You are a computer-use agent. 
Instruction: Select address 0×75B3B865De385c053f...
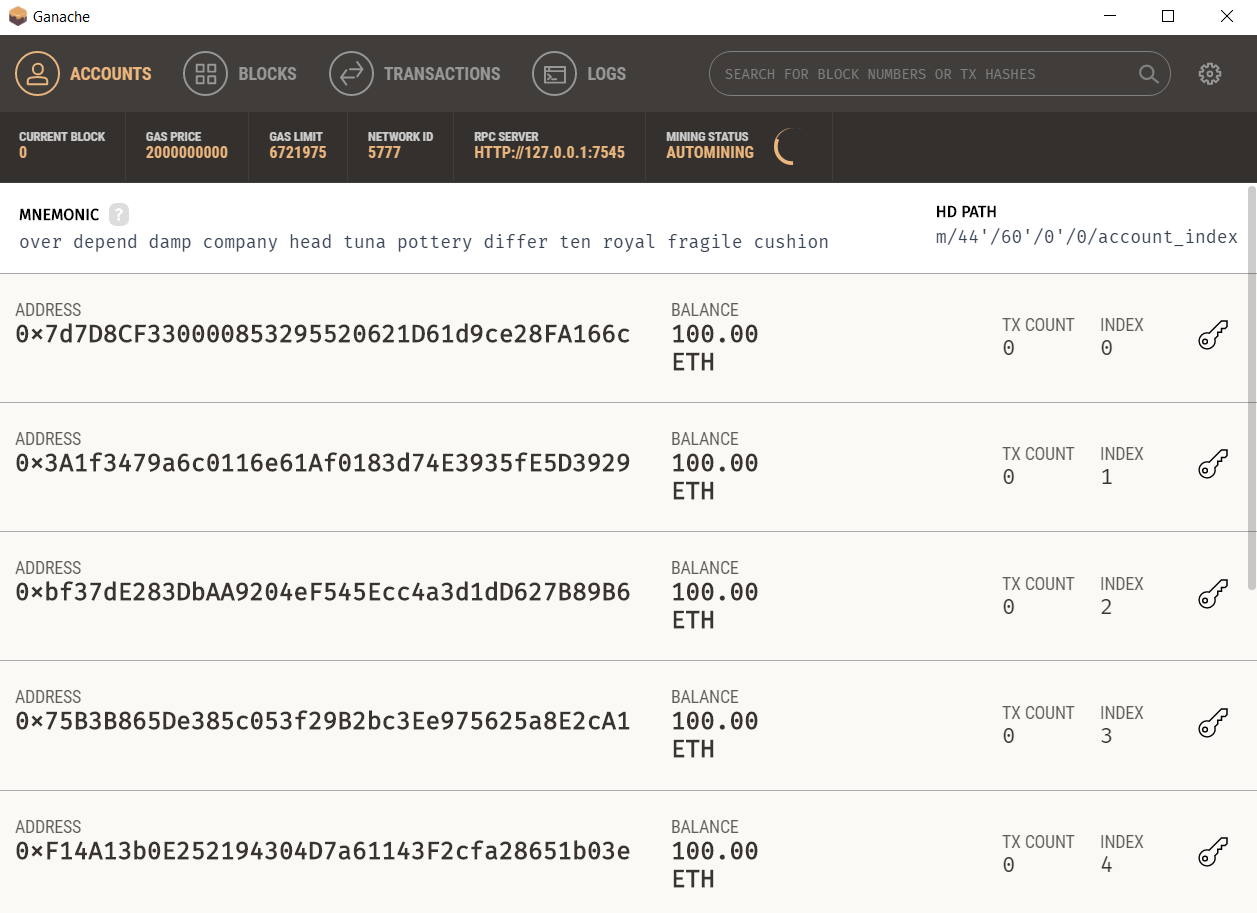[x=323, y=722]
